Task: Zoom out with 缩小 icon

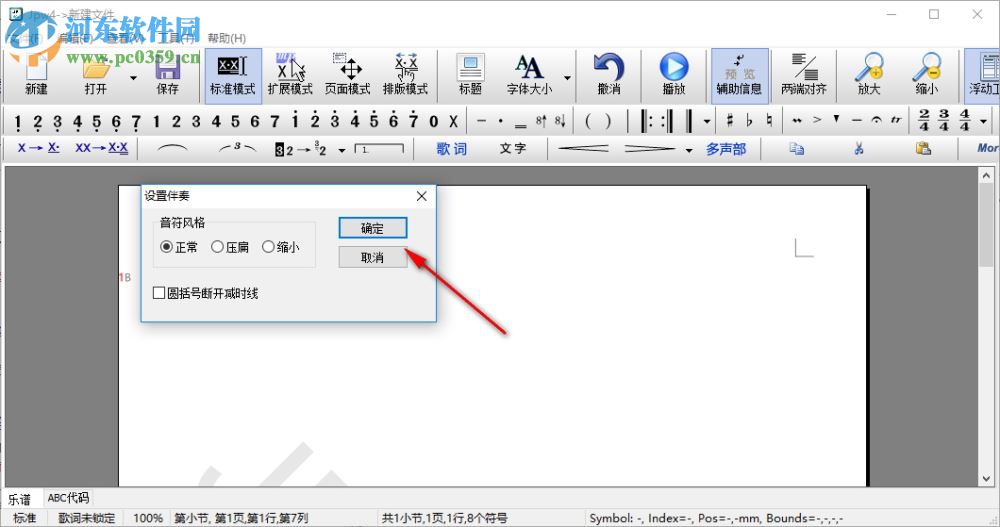Action: (x=927, y=75)
